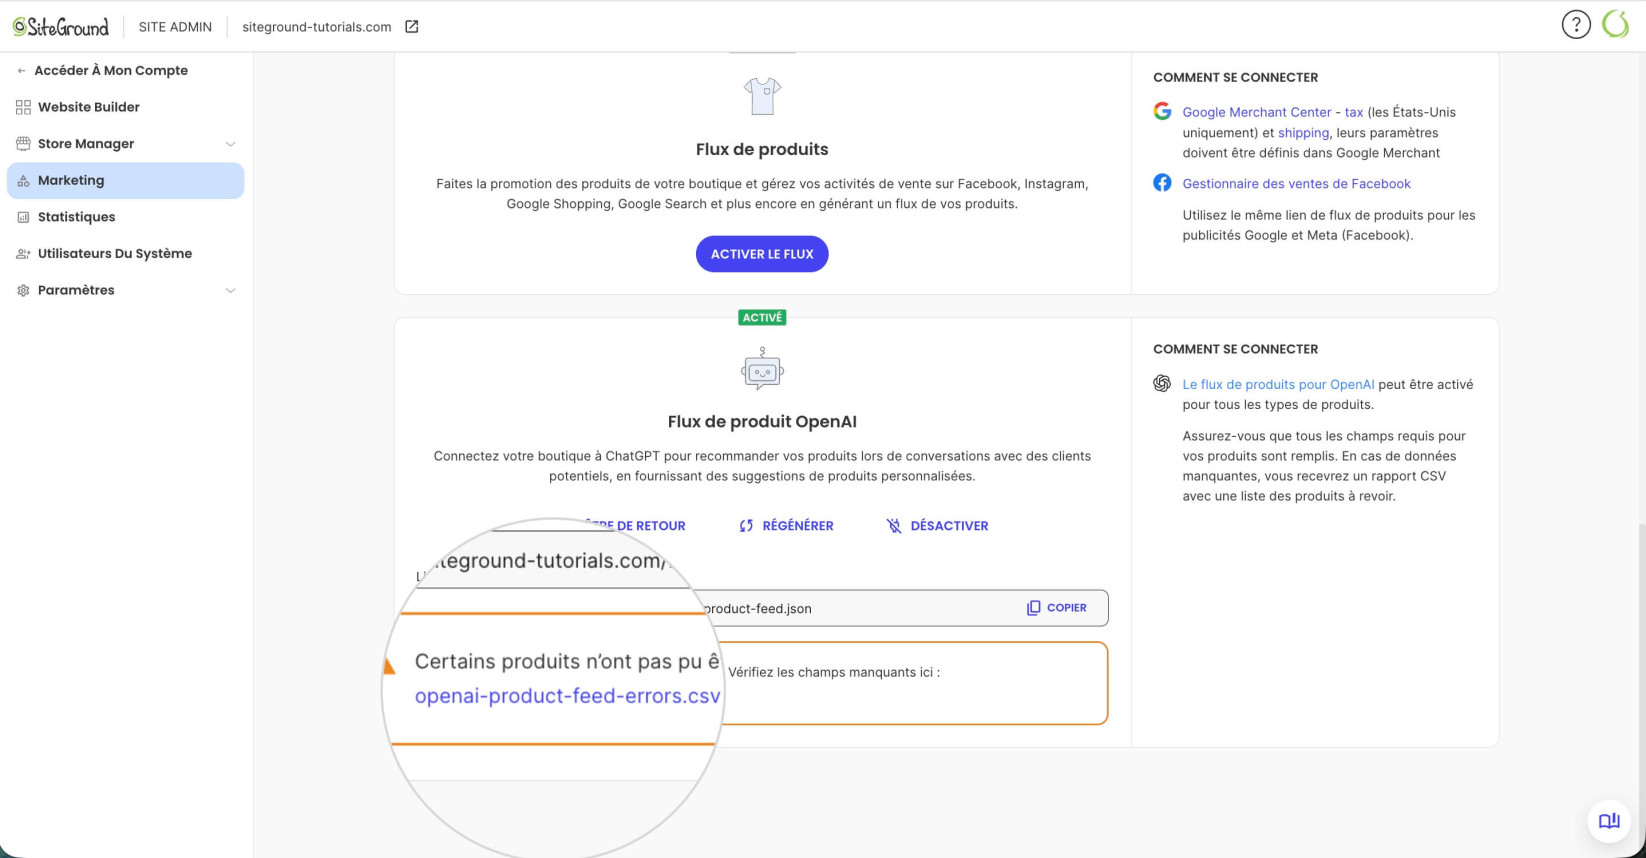The image size is (1646, 858).
Task: Click the t-shirt Flux de produits icon
Action: [762, 97]
